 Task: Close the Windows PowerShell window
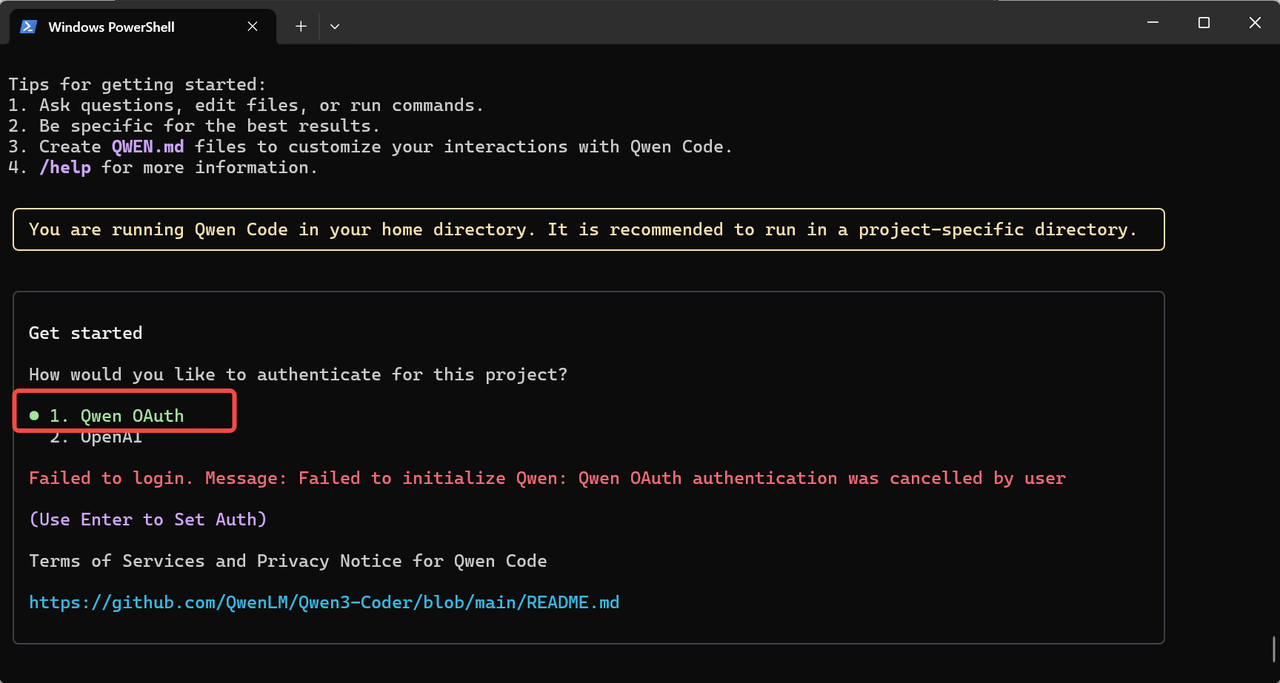[1255, 22]
